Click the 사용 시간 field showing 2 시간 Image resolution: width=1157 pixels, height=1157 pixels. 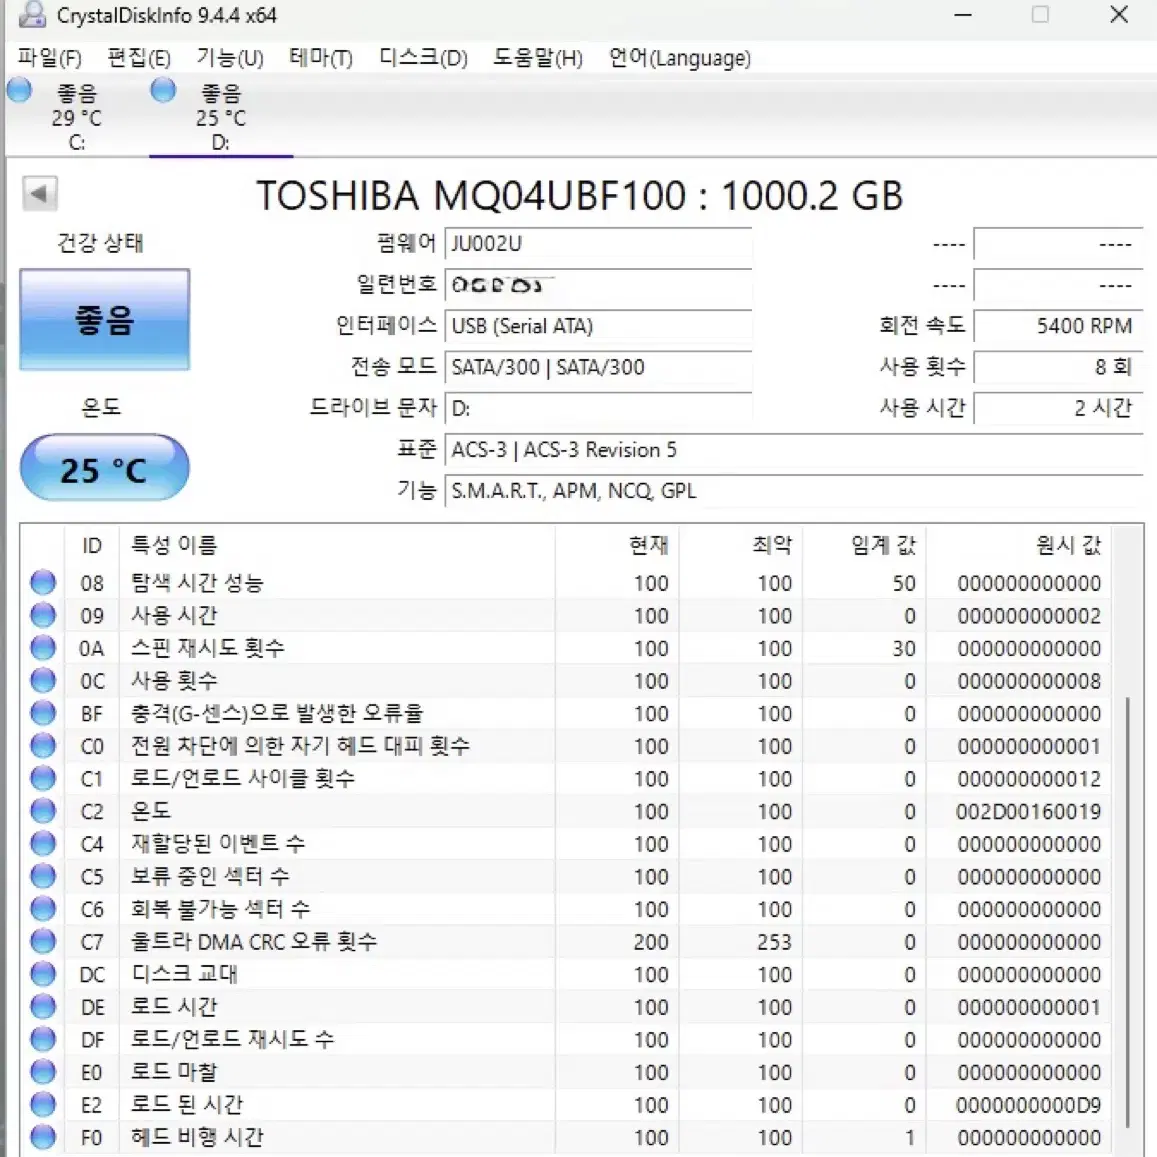pos(1059,409)
